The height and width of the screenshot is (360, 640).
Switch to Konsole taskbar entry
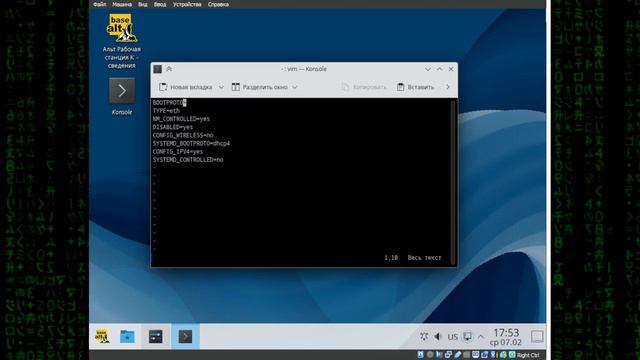[x=185, y=336]
